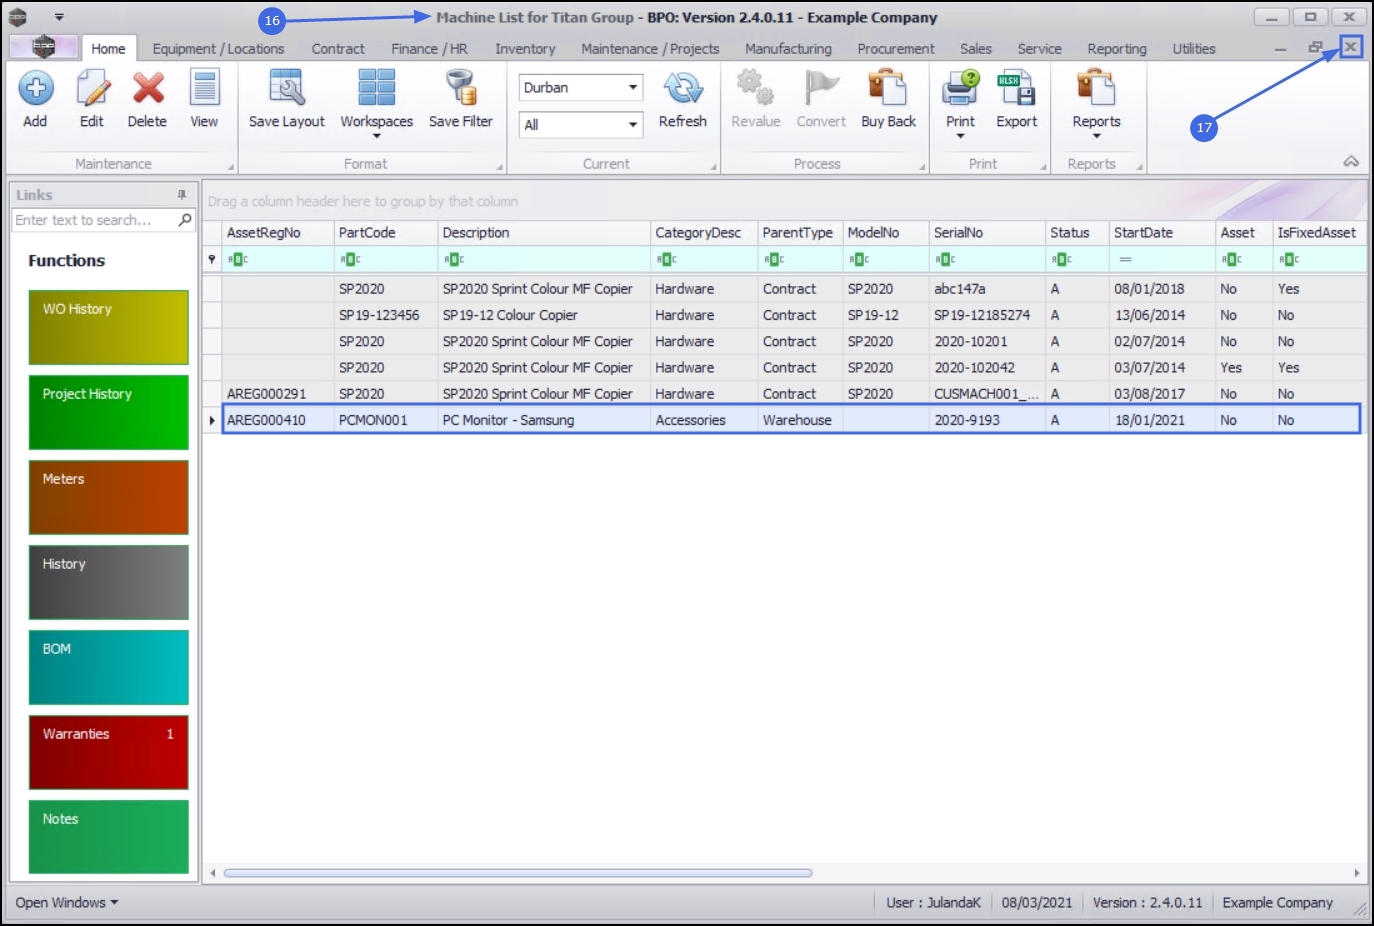Click the horizontal scrollbar under the grid
This screenshot has height=926, width=1374.
518,873
